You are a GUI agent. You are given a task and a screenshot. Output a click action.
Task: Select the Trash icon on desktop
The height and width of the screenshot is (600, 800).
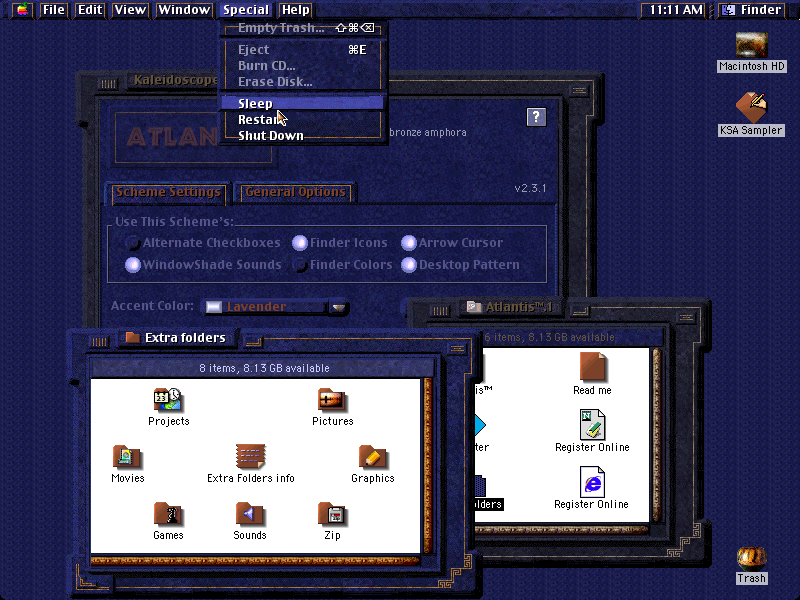[x=751, y=559]
